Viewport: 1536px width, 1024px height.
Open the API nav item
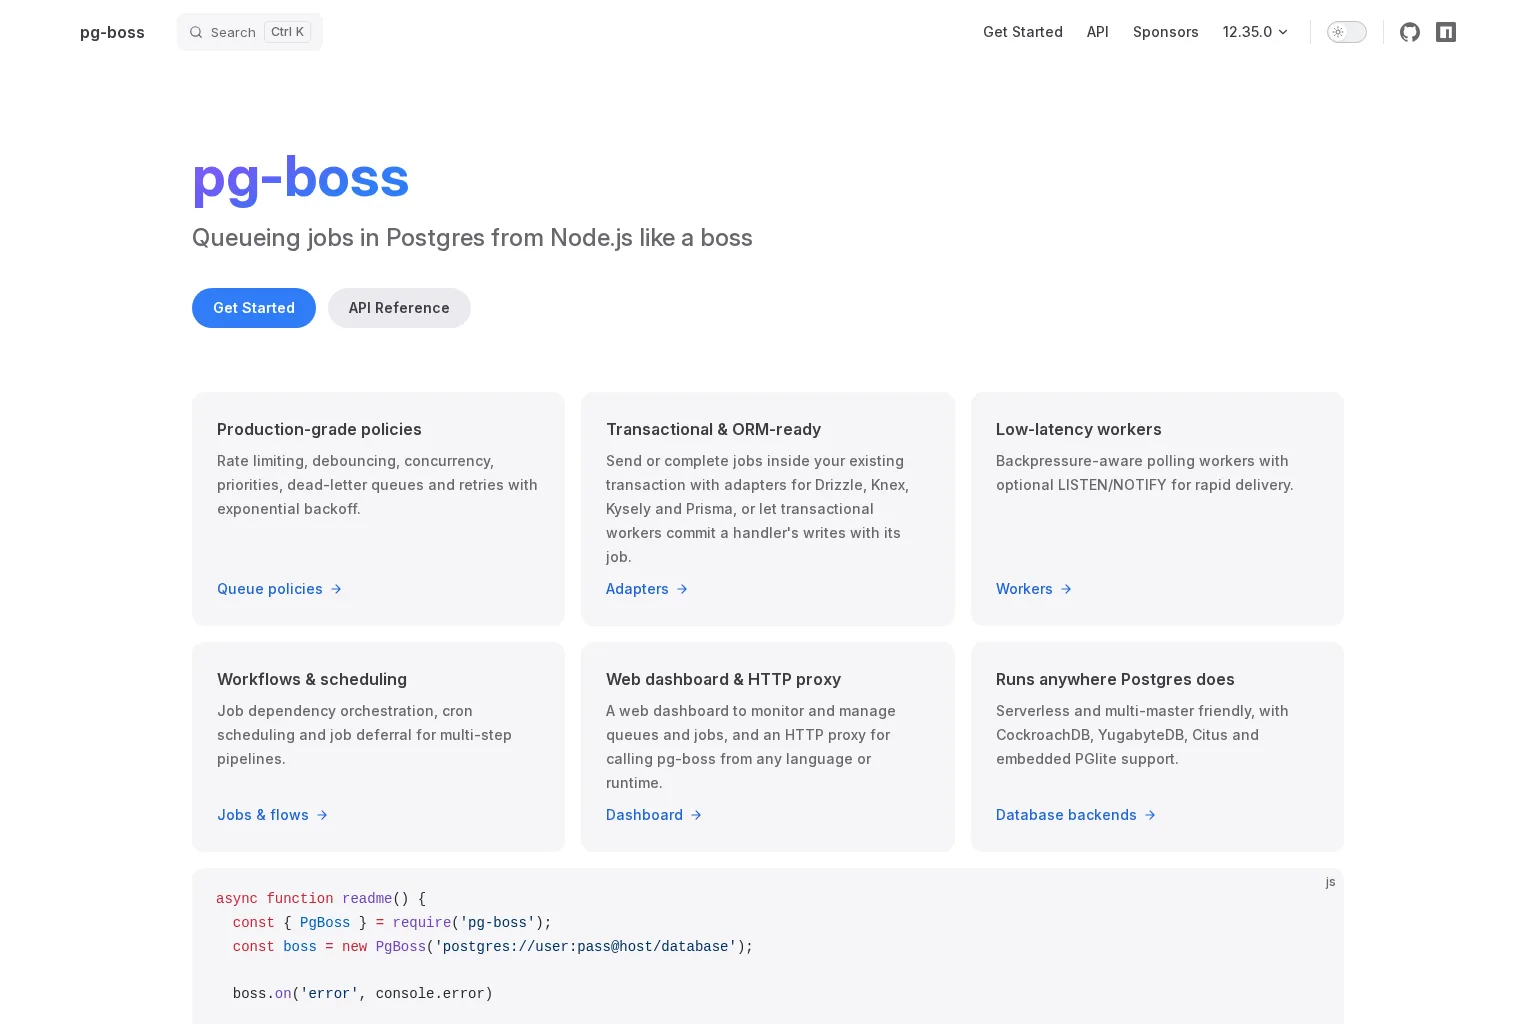pyautogui.click(x=1098, y=32)
